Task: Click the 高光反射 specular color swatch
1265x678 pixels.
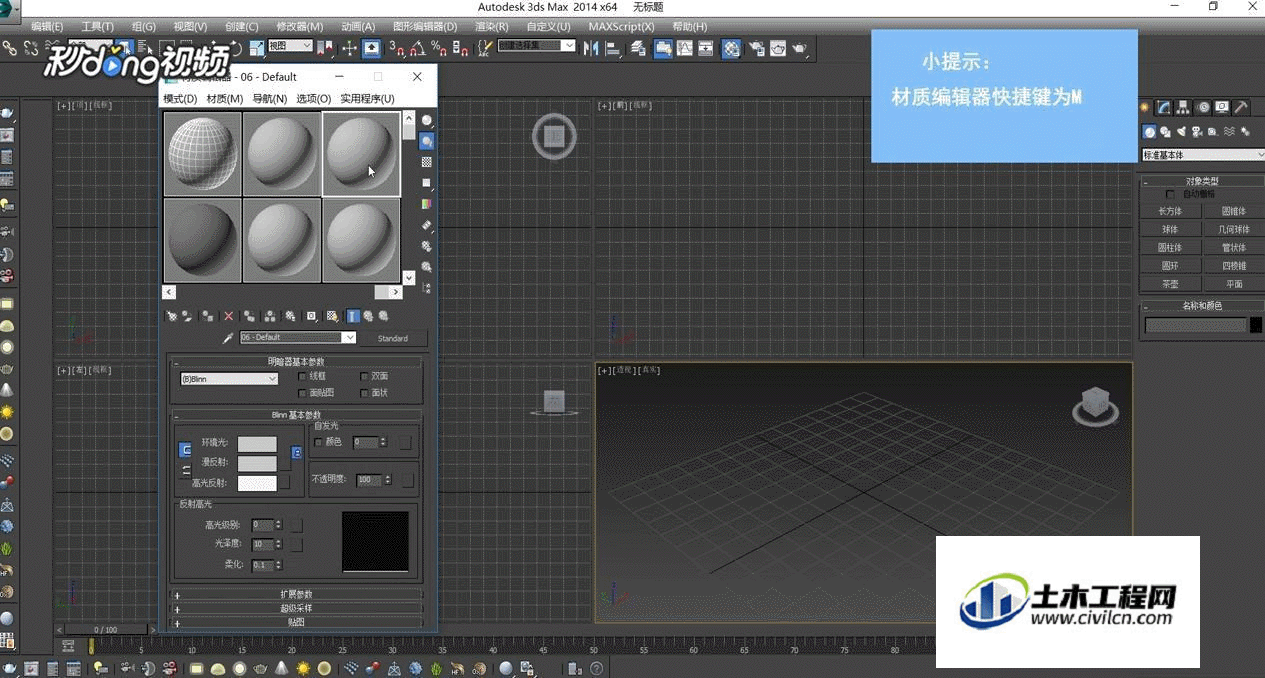Action: tap(257, 483)
